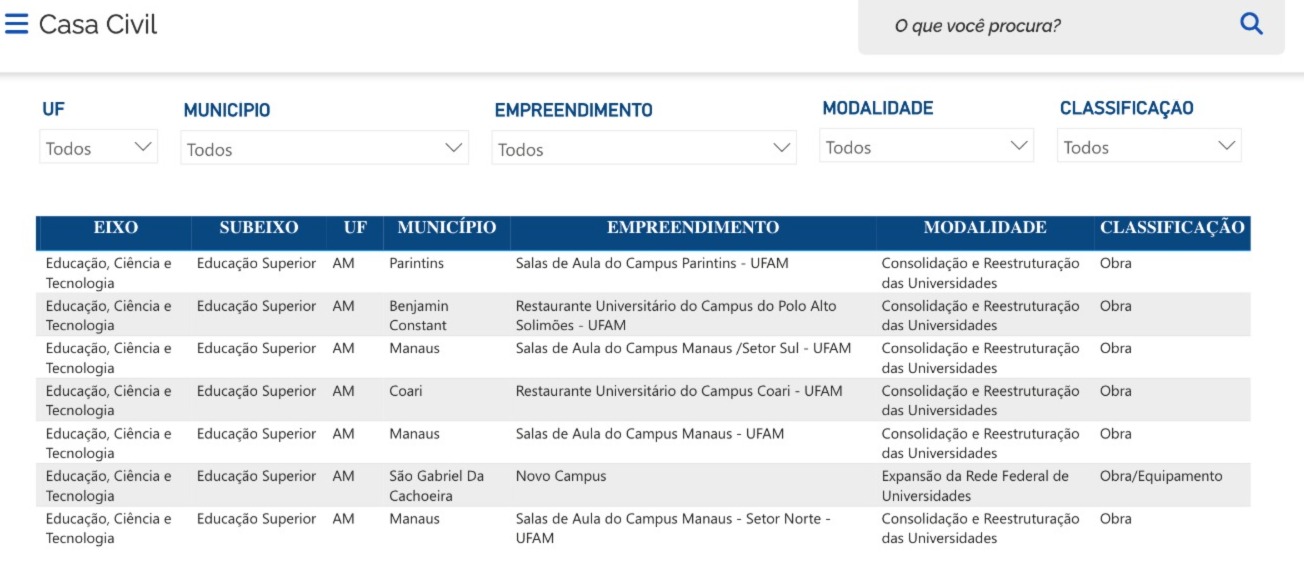Sort by the SUBEIXO column header

point(259,228)
